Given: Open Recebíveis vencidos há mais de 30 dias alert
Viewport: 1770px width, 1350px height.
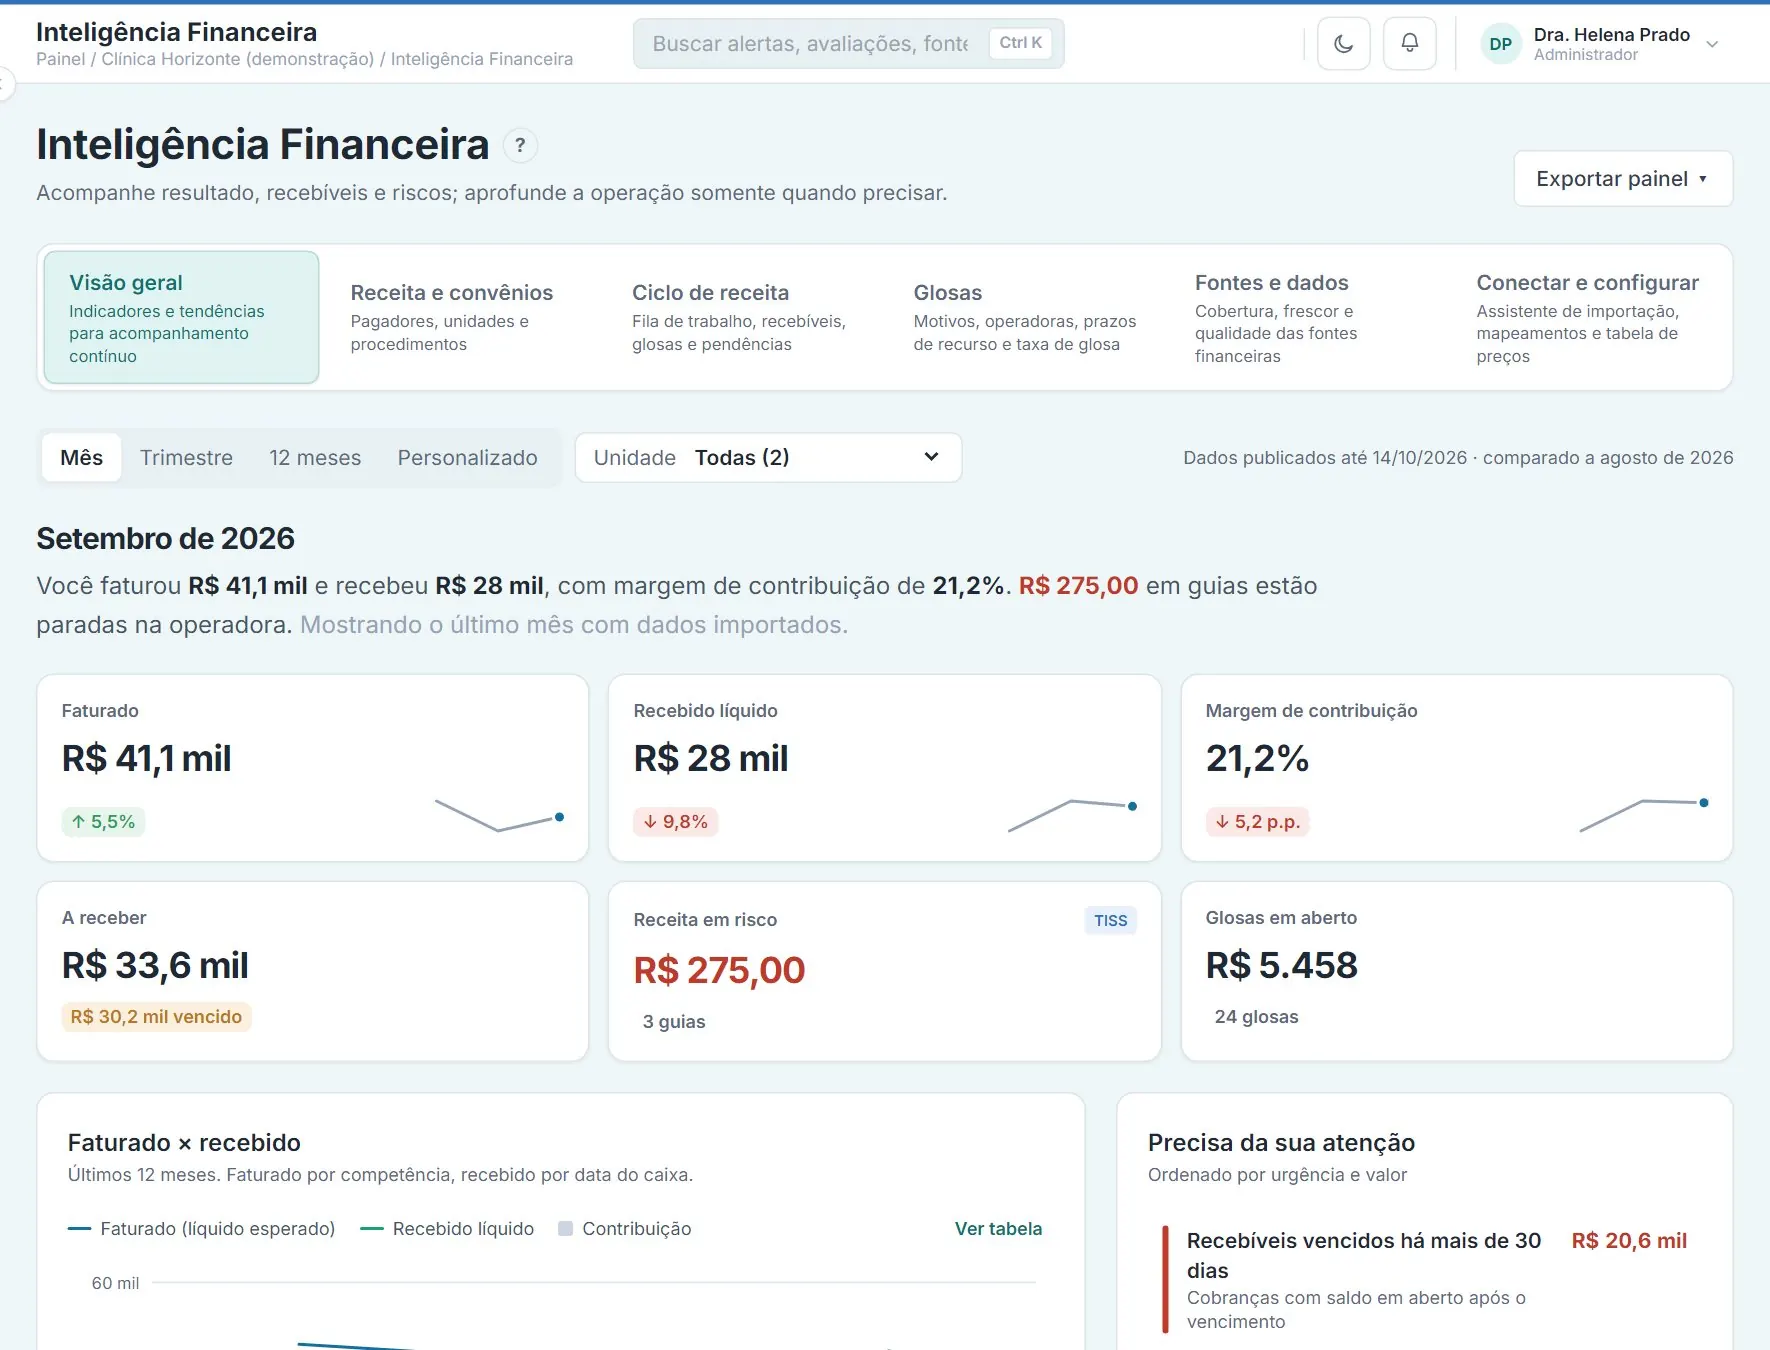Looking at the screenshot, I should (1424, 1280).
